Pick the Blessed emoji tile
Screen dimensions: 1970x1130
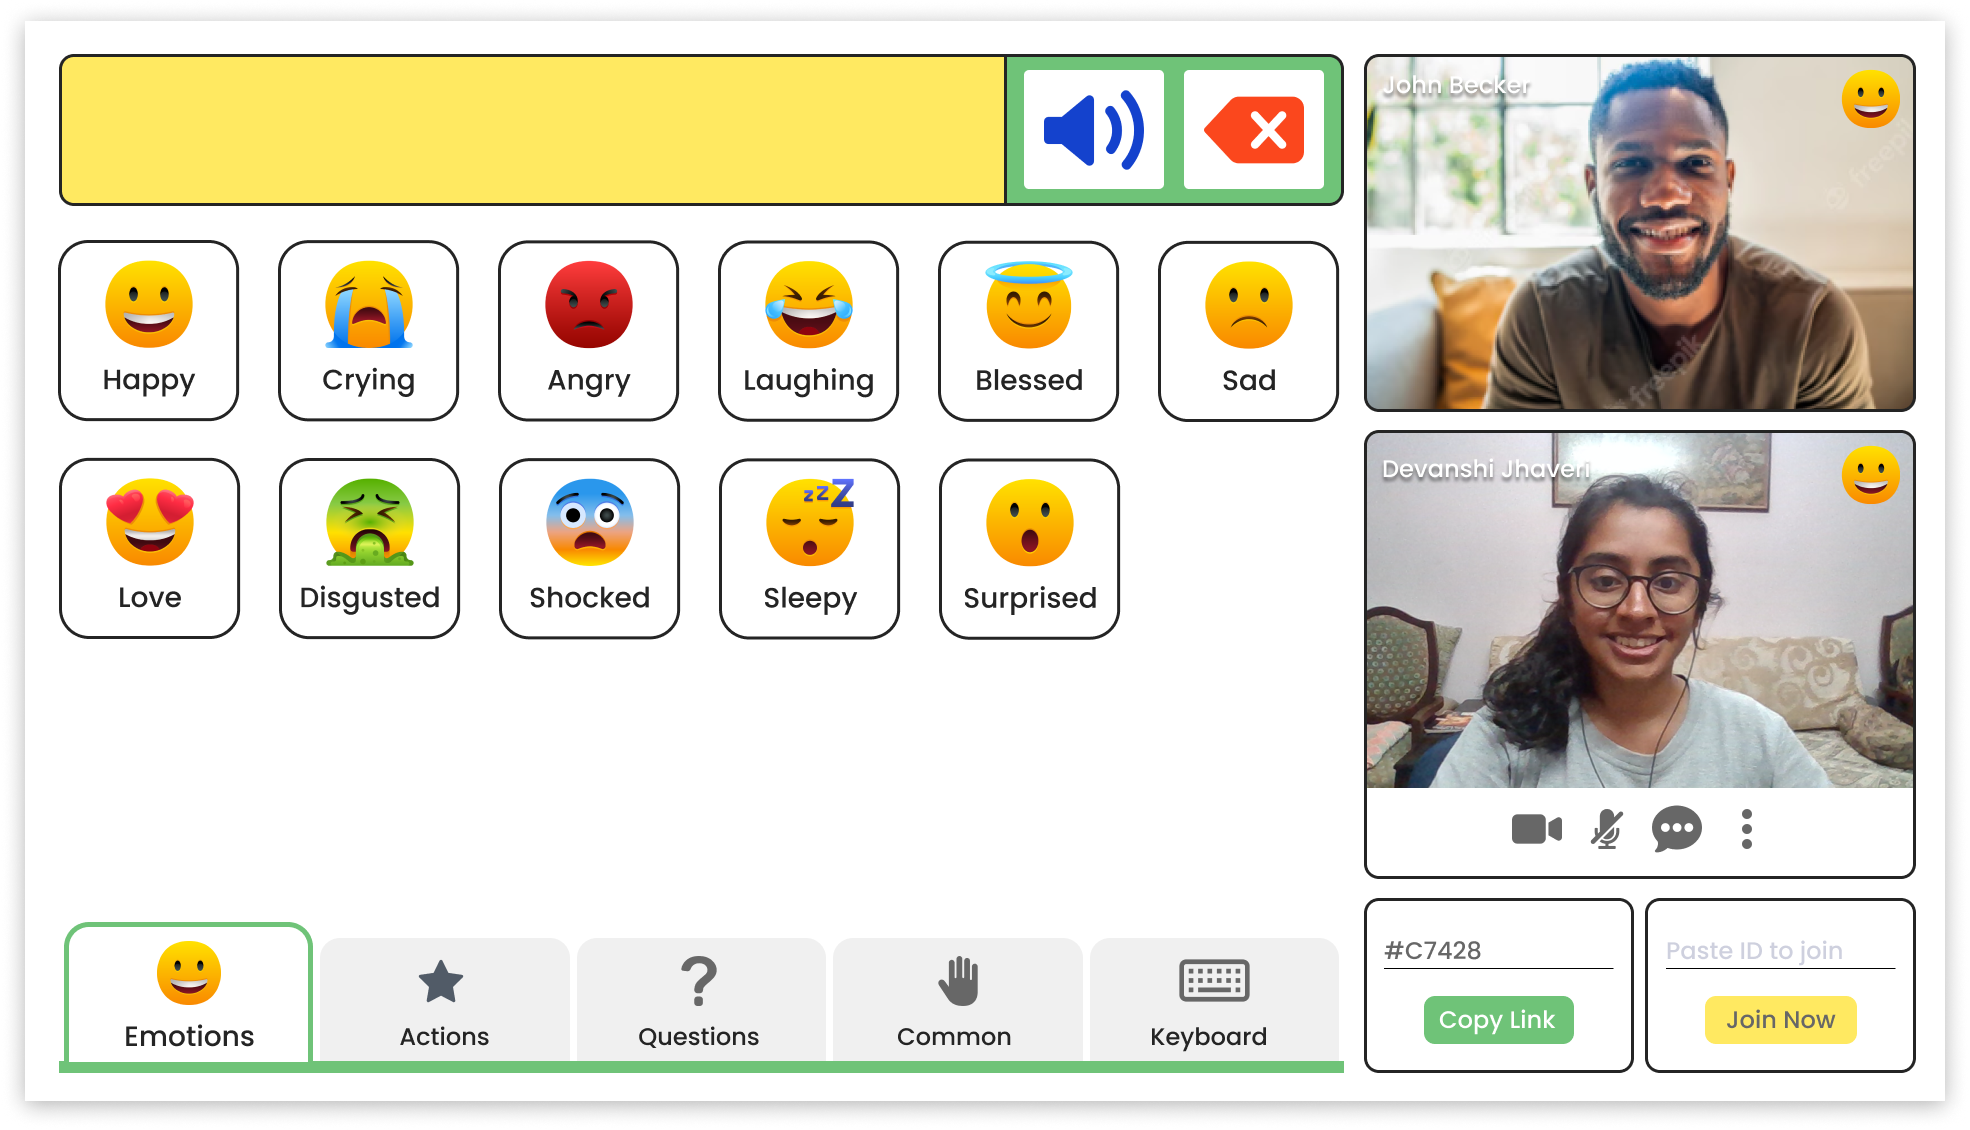[x=1029, y=331]
